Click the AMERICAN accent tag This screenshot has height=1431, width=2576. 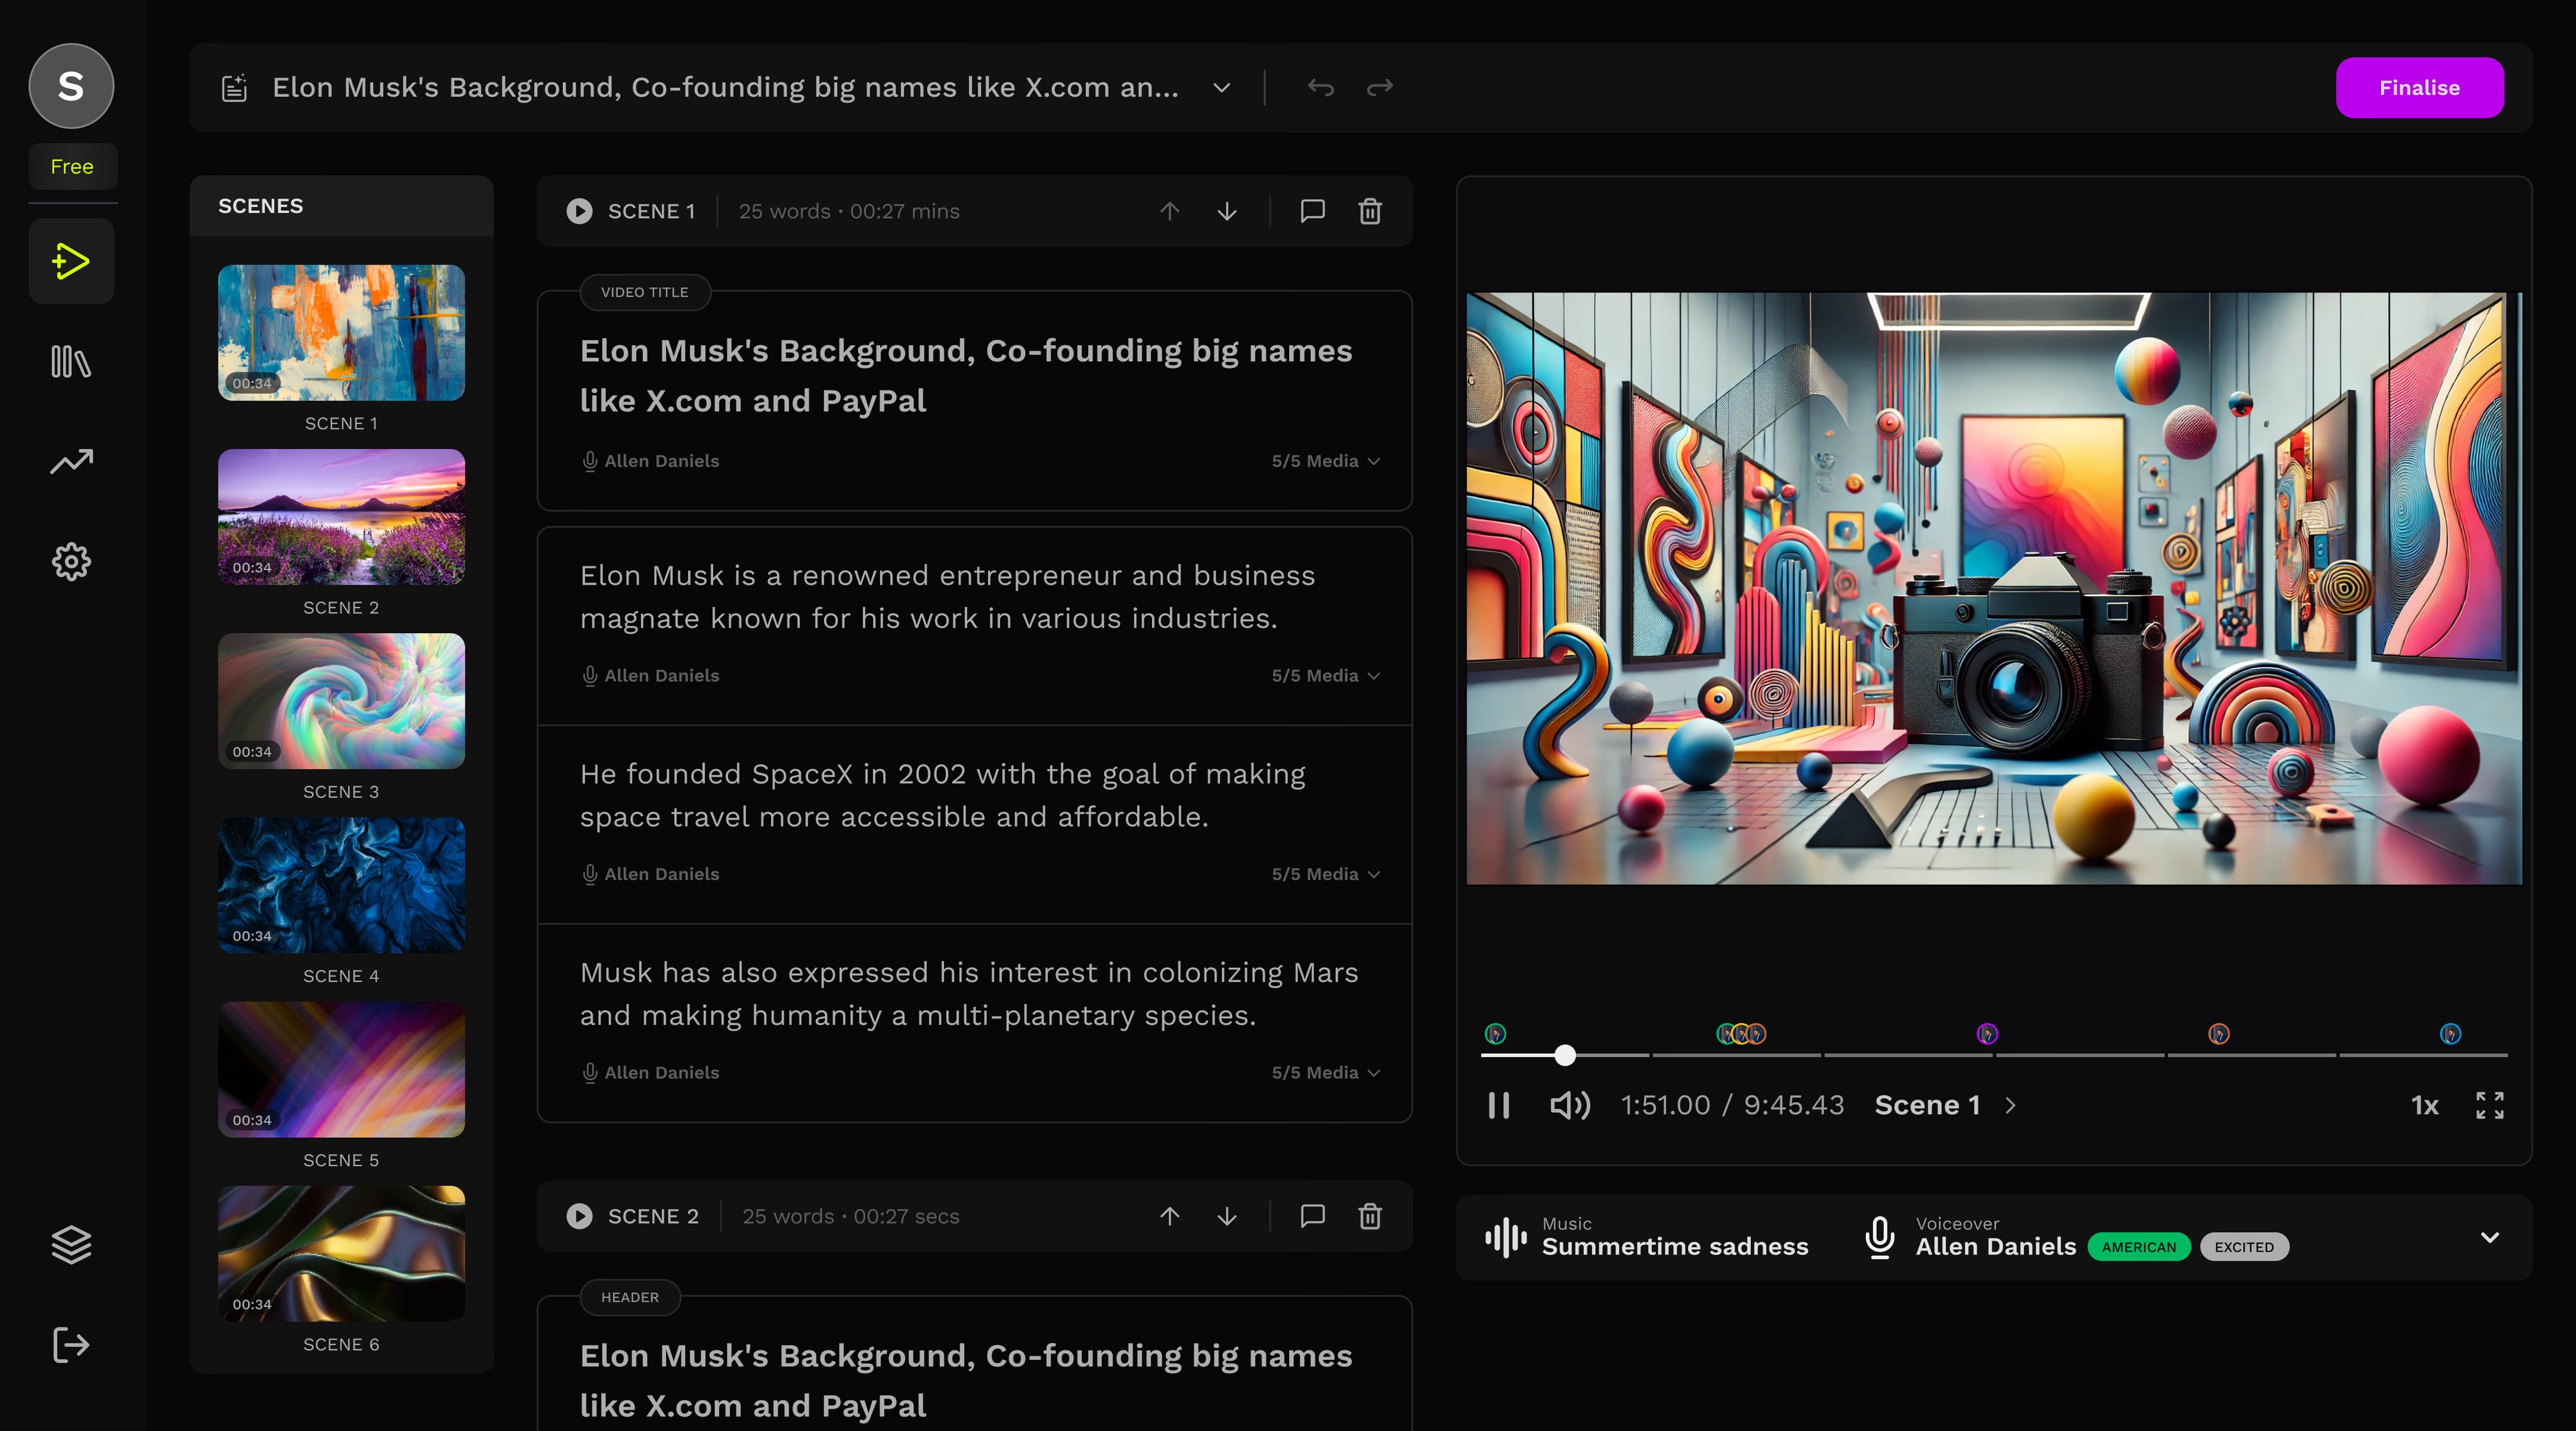pos(2139,1247)
